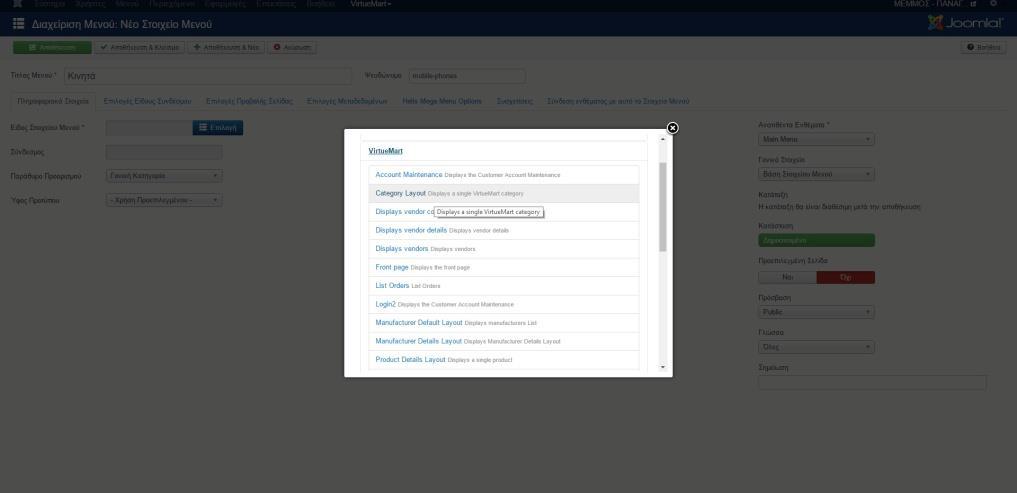This screenshot has width=1017, height=493.
Task: Close the menu item type popup
Action: pos(673,128)
